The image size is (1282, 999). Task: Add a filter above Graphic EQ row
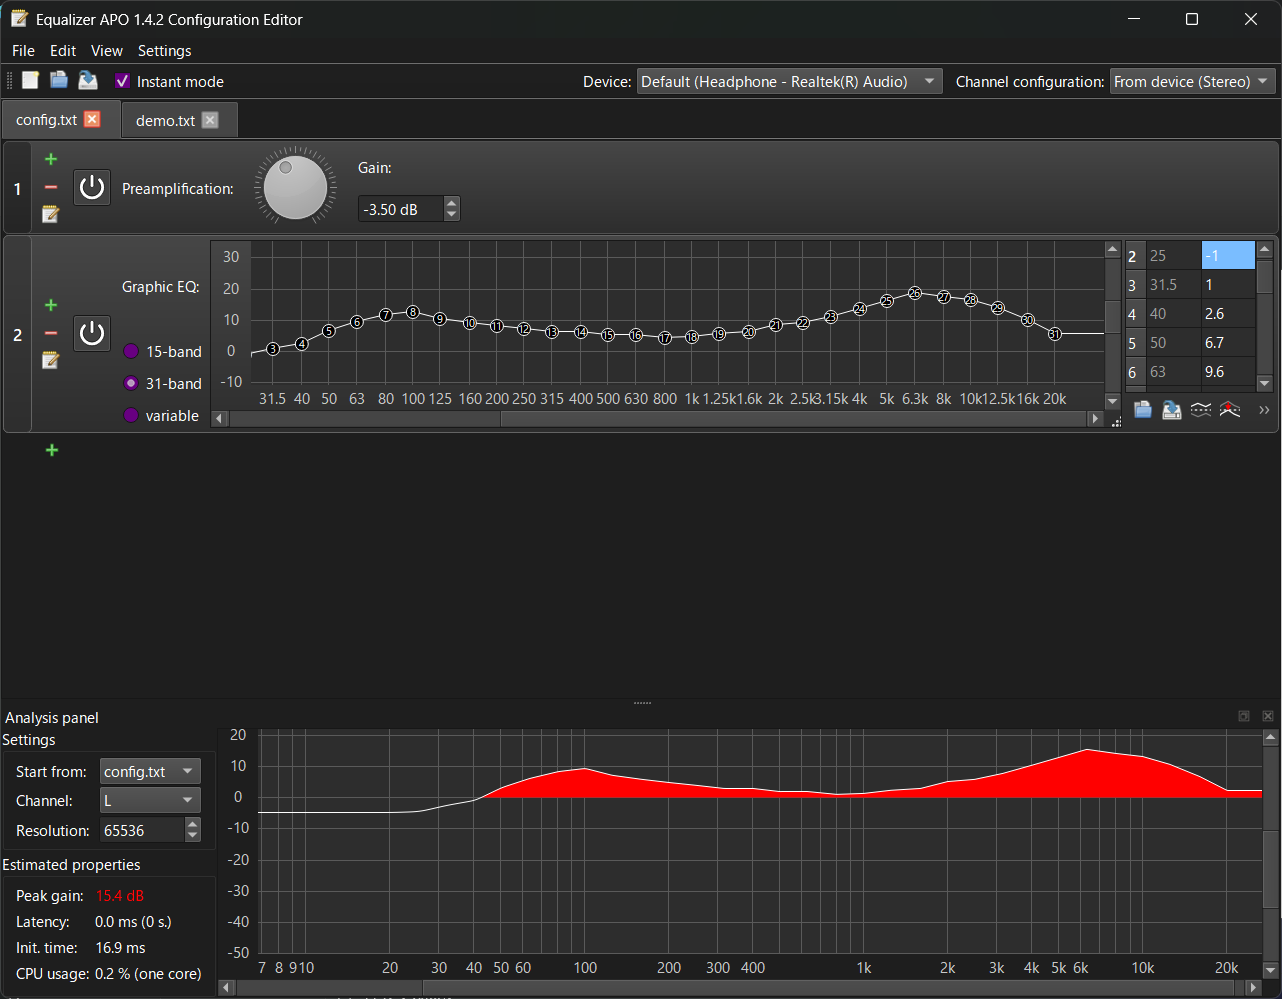pyautogui.click(x=51, y=305)
